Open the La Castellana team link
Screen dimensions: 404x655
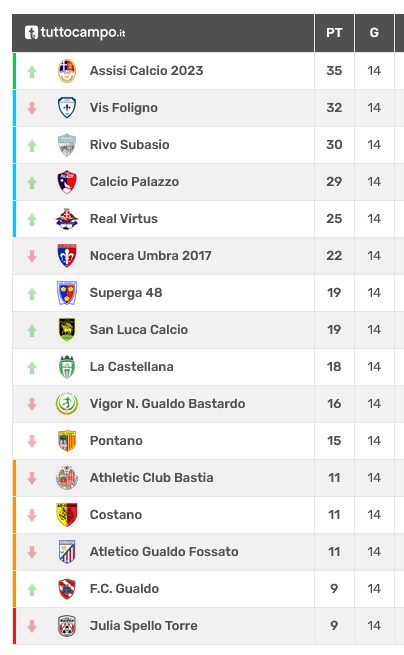(132, 367)
